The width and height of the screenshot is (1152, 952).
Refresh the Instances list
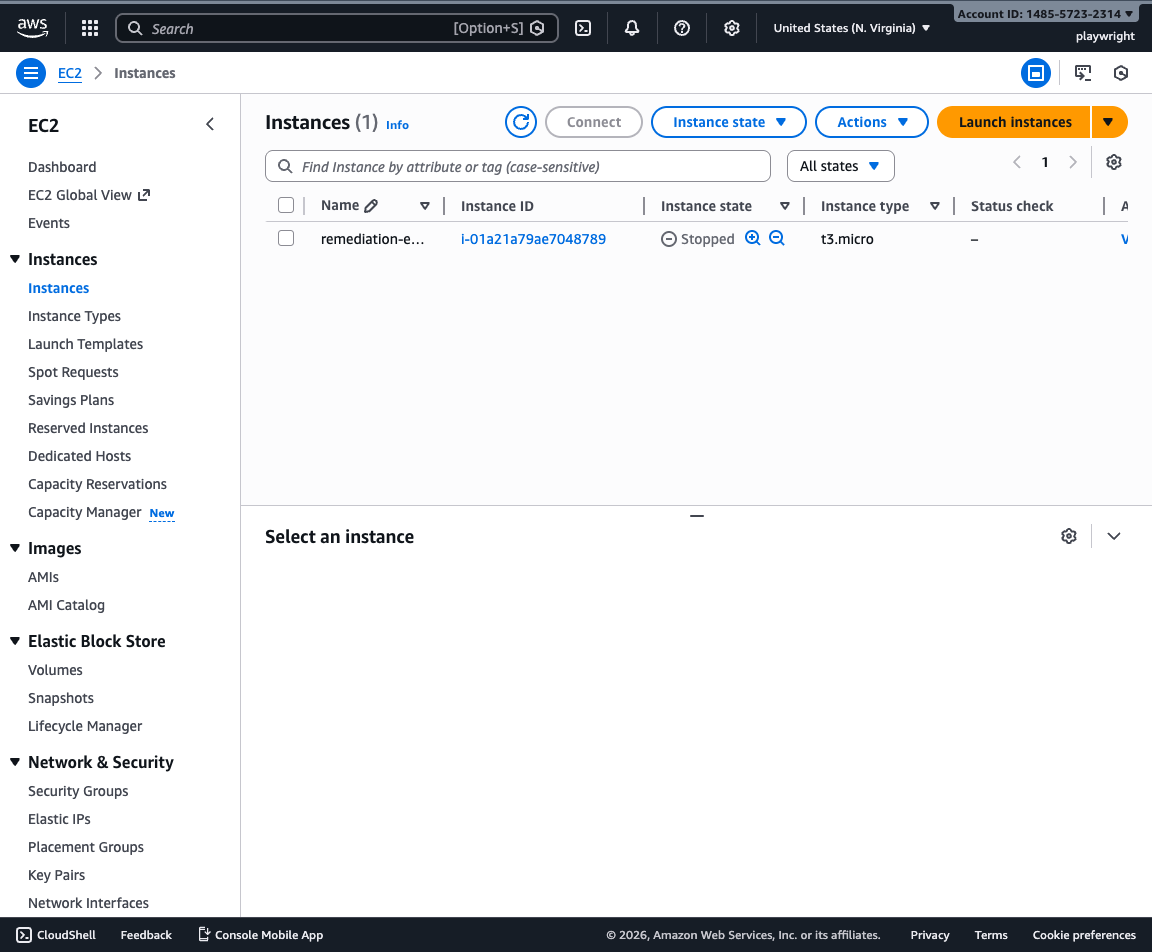pos(520,121)
